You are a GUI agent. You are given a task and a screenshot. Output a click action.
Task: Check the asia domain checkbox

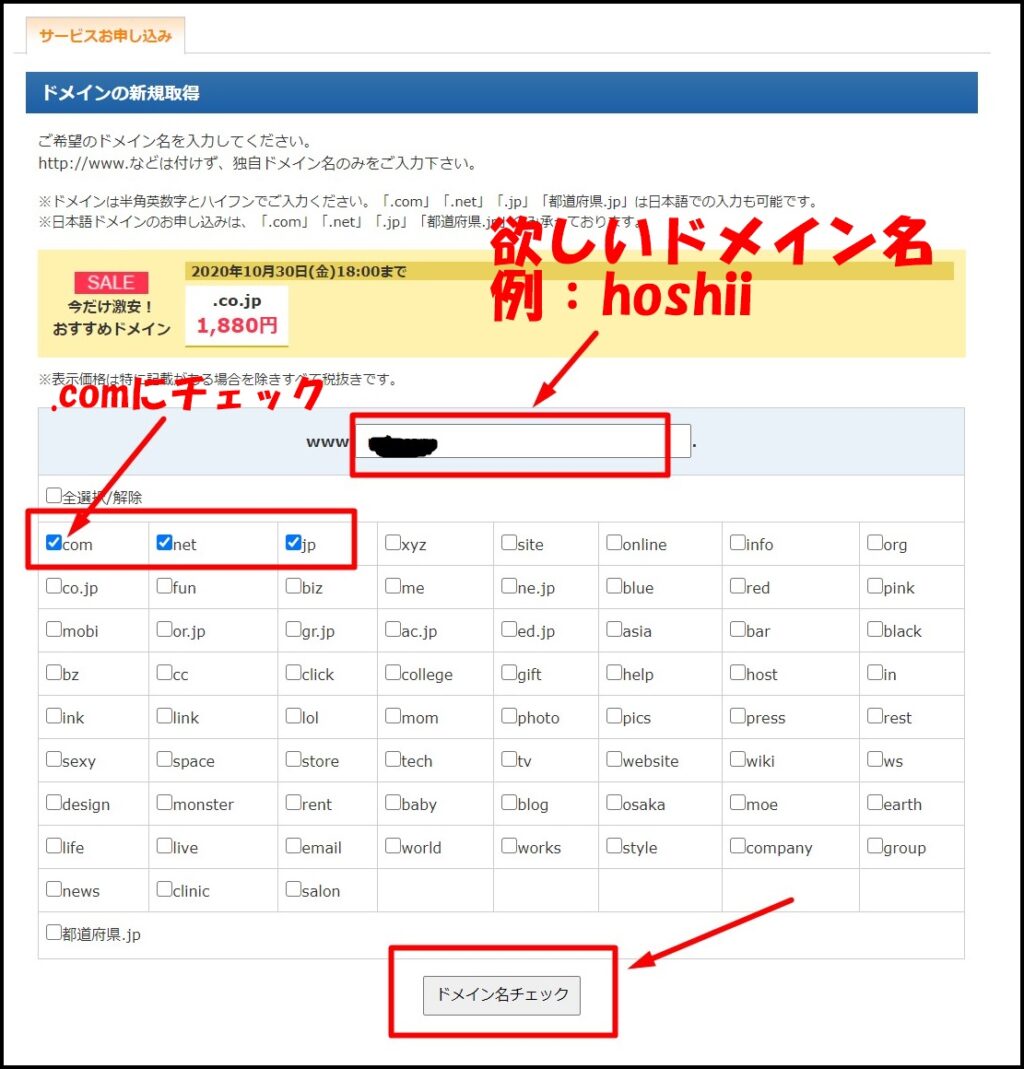pyautogui.click(x=614, y=629)
